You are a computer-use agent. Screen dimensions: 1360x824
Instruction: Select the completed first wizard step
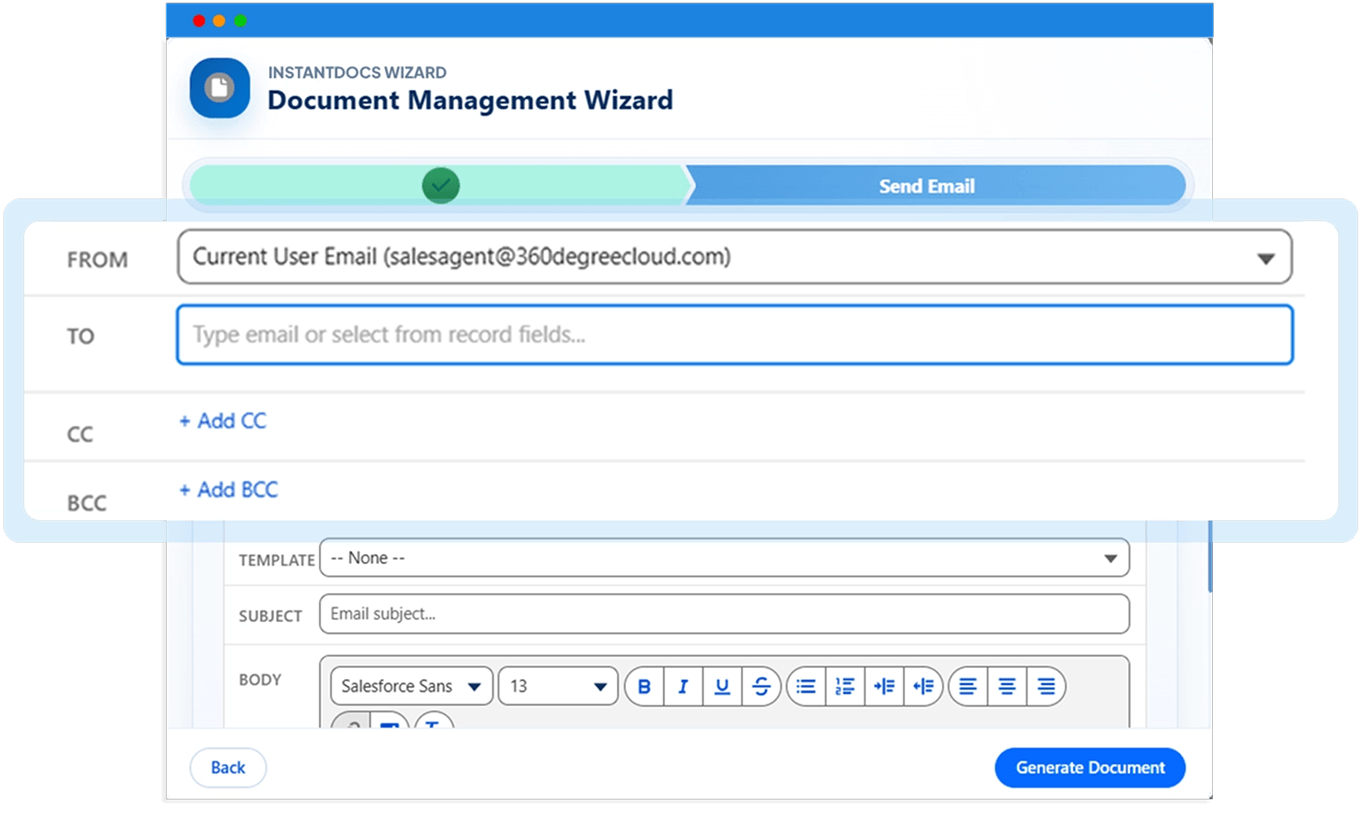(439, 185)
